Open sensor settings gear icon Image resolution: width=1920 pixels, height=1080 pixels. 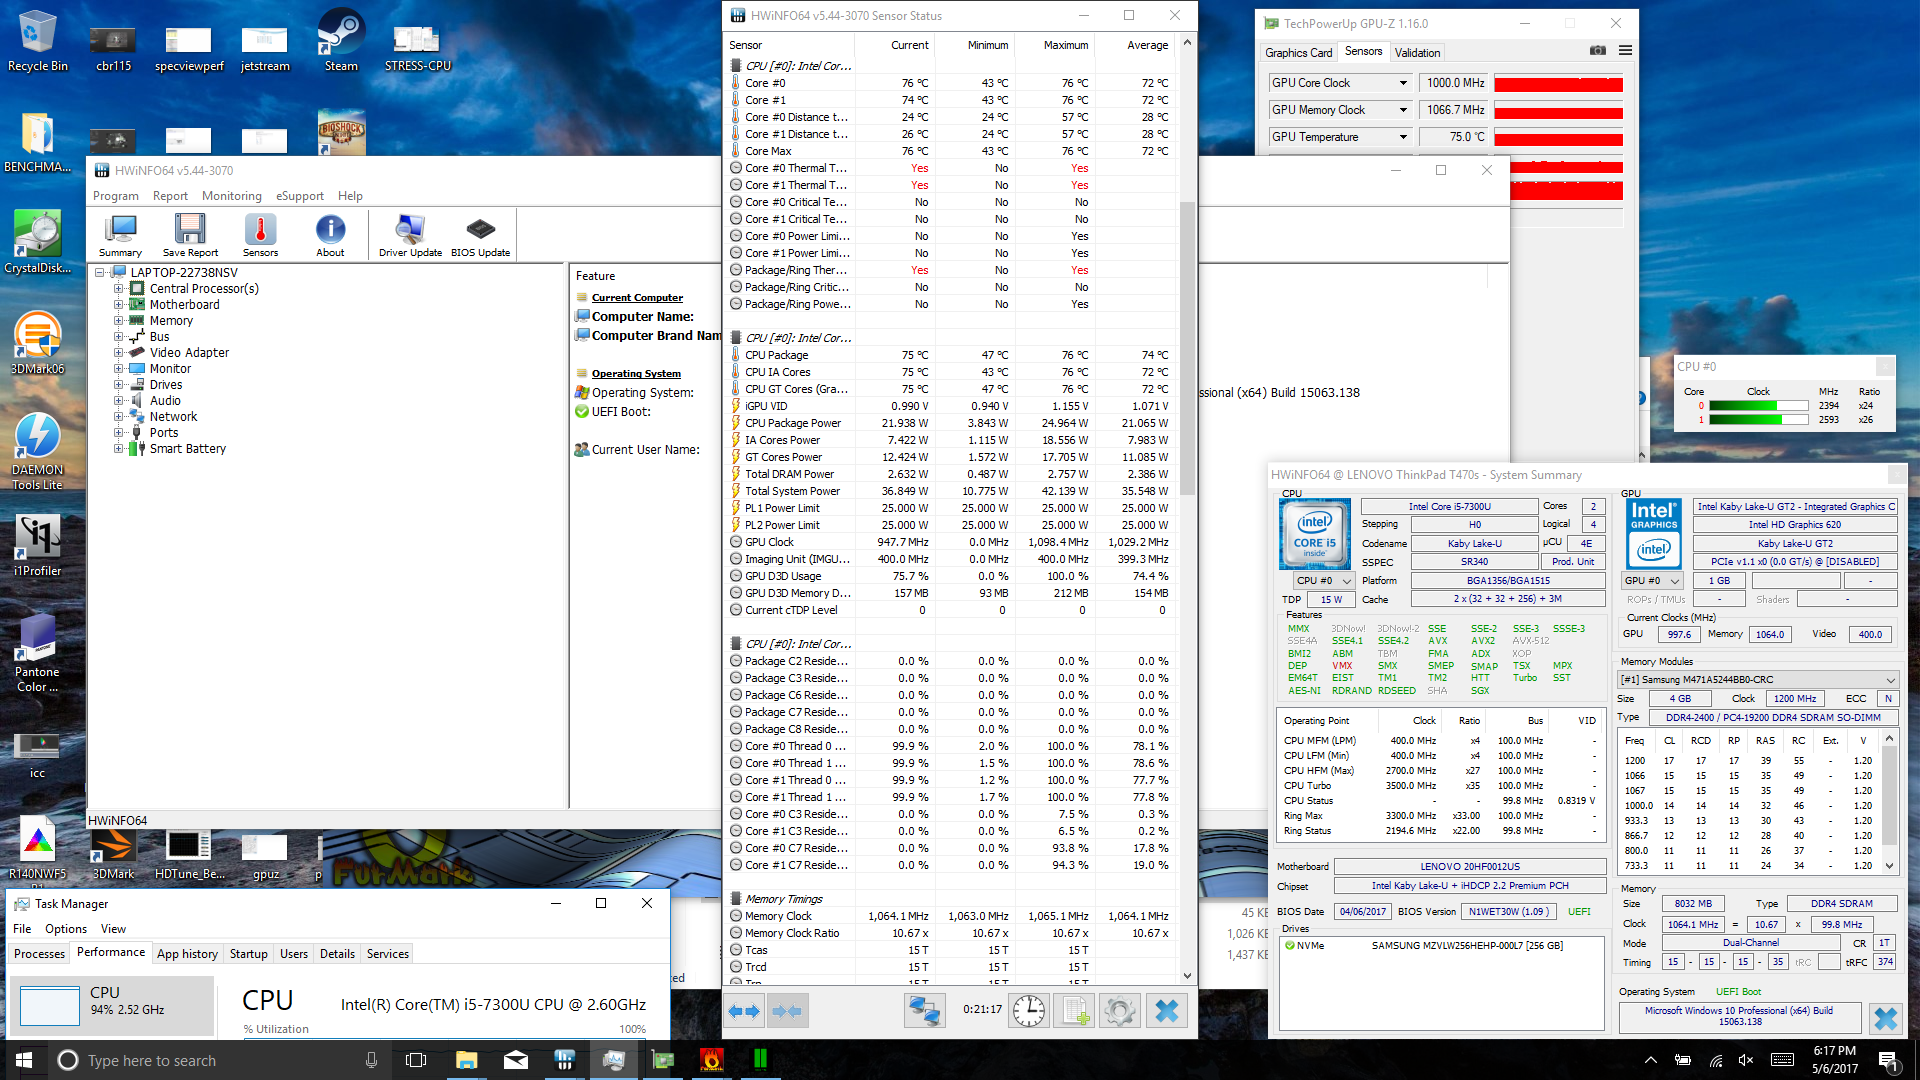coord(1119,1011)
